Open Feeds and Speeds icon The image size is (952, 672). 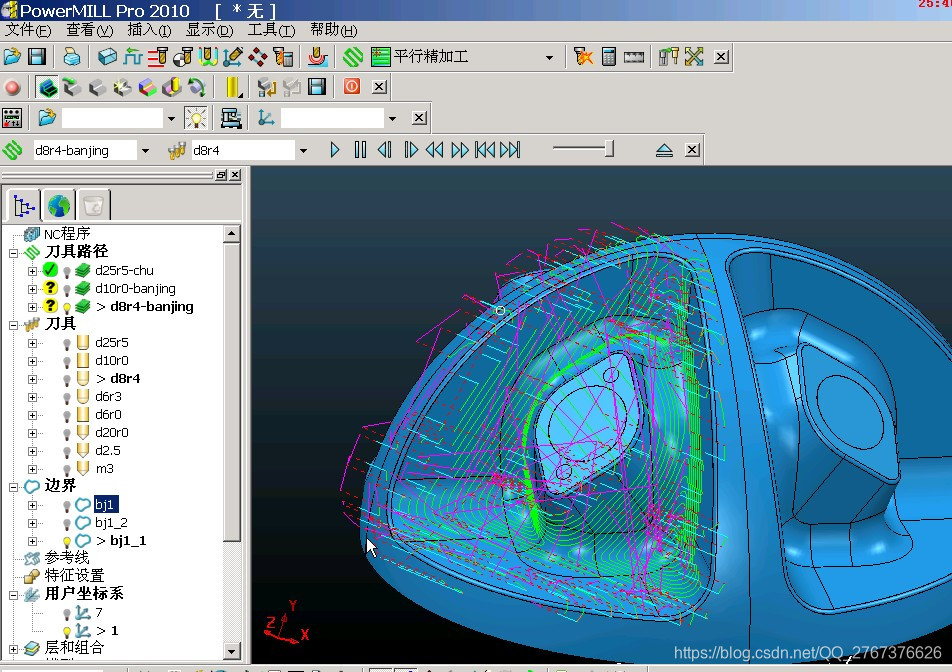click(132, 57)
